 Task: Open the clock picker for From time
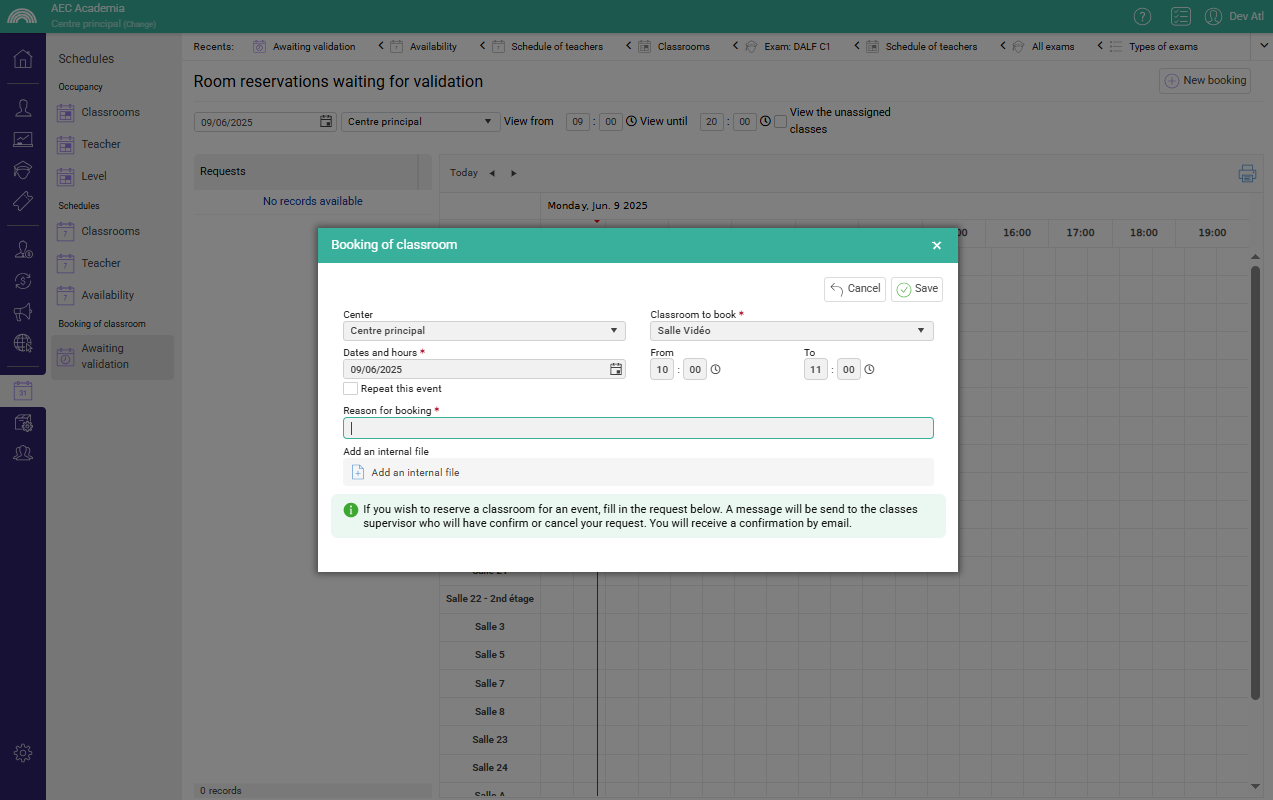[x=715, y=369]
